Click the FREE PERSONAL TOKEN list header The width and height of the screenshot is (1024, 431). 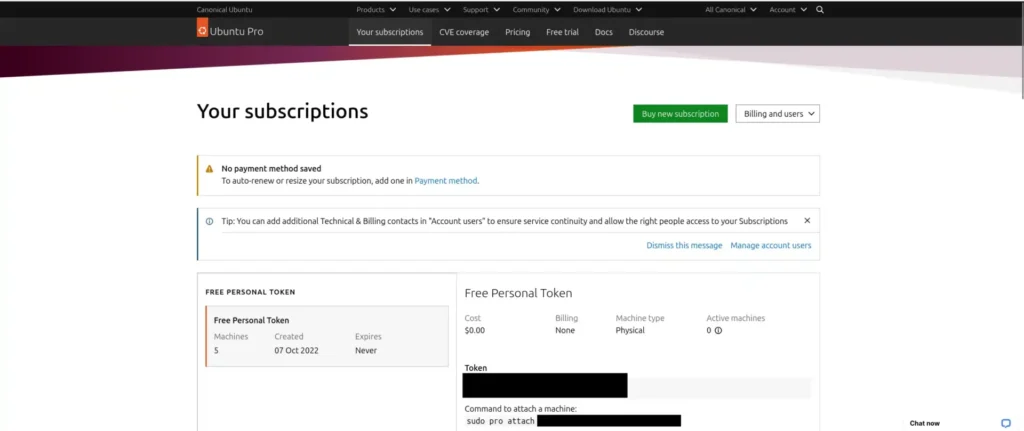[x=250, y=292]
